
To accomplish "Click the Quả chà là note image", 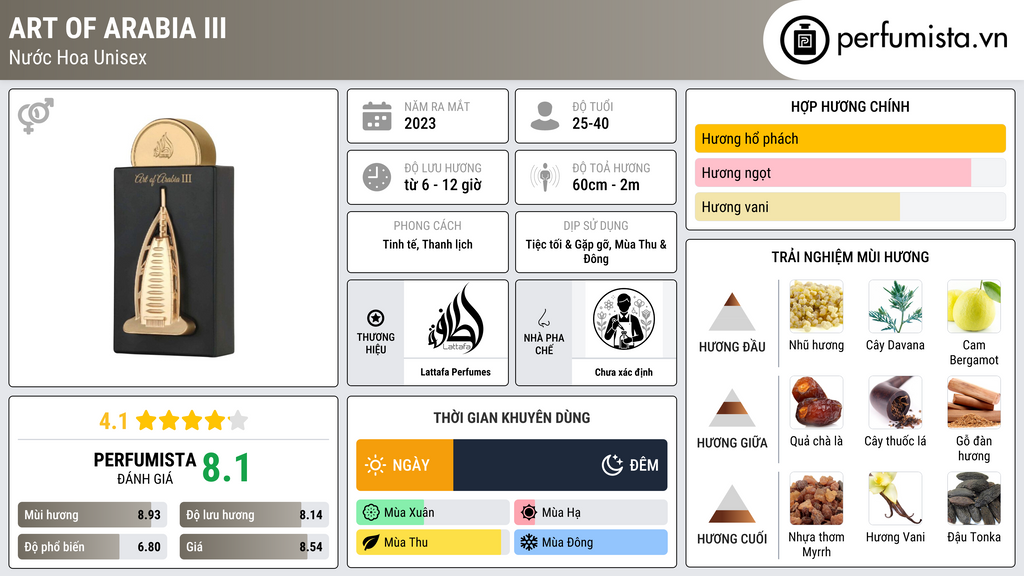I will click(816, 403).
